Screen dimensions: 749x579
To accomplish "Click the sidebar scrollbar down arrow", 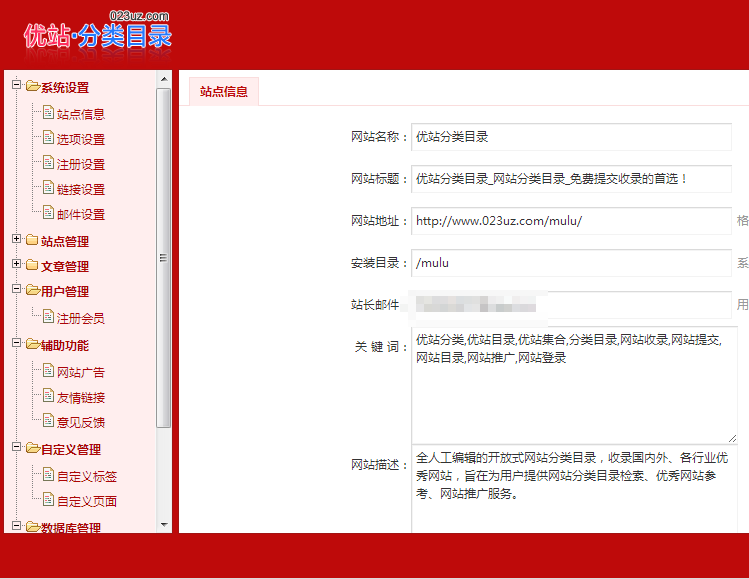I will pos(164,525).
